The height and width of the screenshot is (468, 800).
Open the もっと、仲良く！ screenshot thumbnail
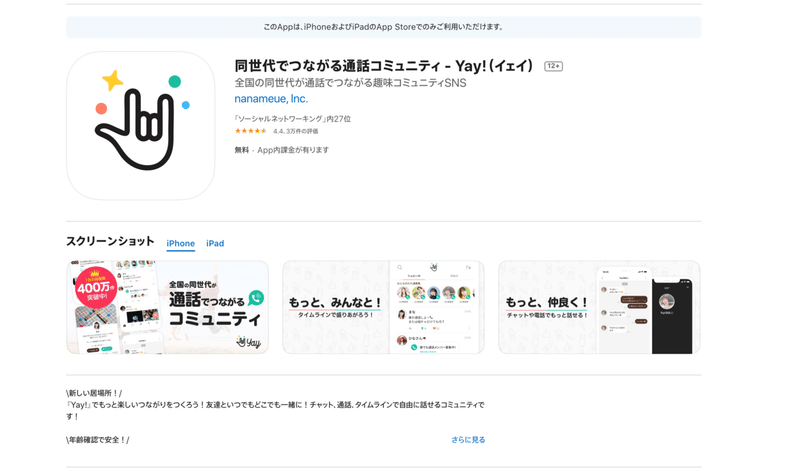[x=599, y=307]
